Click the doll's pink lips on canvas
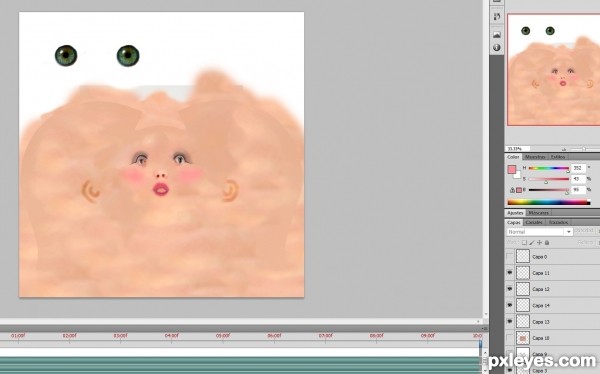Viewport: 600px width, 374px height. [x=161, y=189]
